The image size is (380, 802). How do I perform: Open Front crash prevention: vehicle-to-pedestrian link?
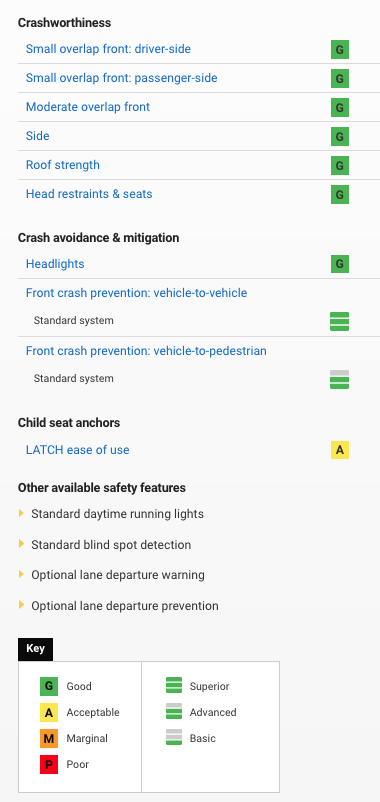coord(146,351)
